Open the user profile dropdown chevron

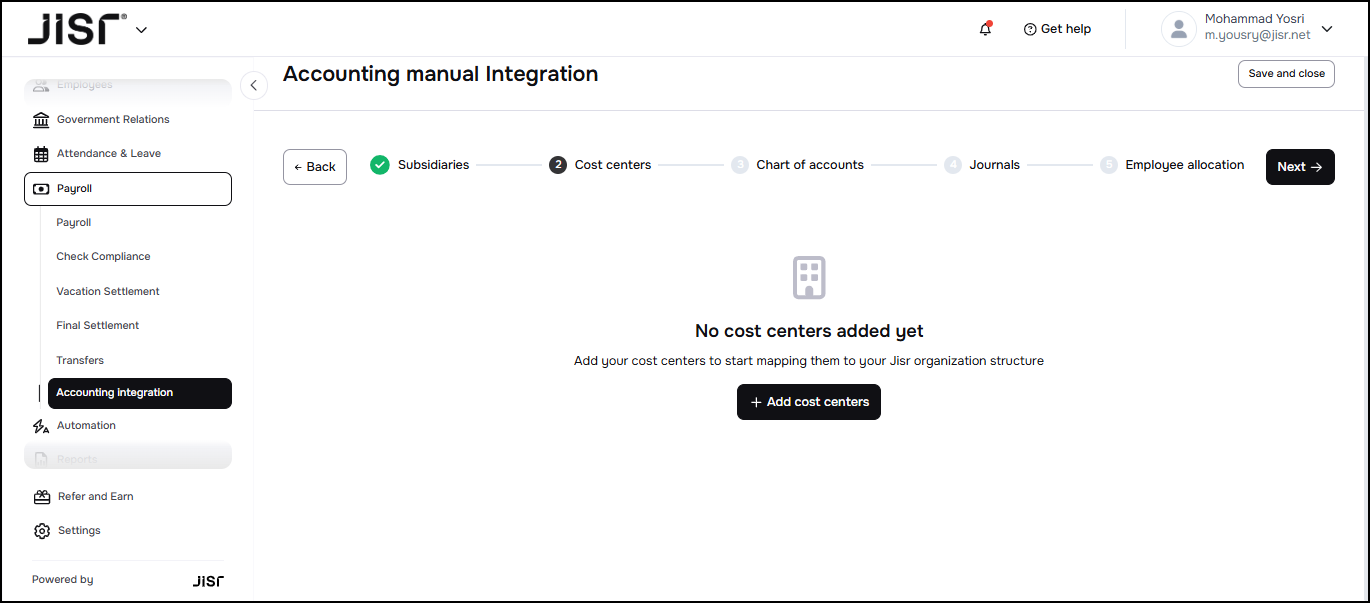pos(1327,29)
